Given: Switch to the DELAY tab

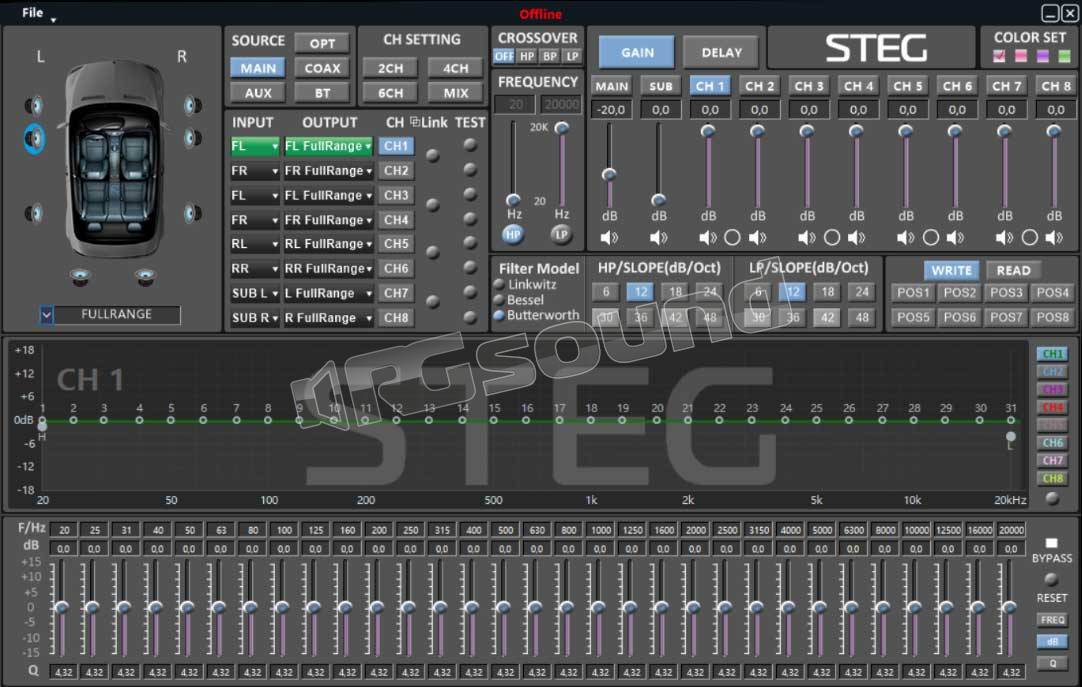Looking at the screenshot, I should [721, 52].
